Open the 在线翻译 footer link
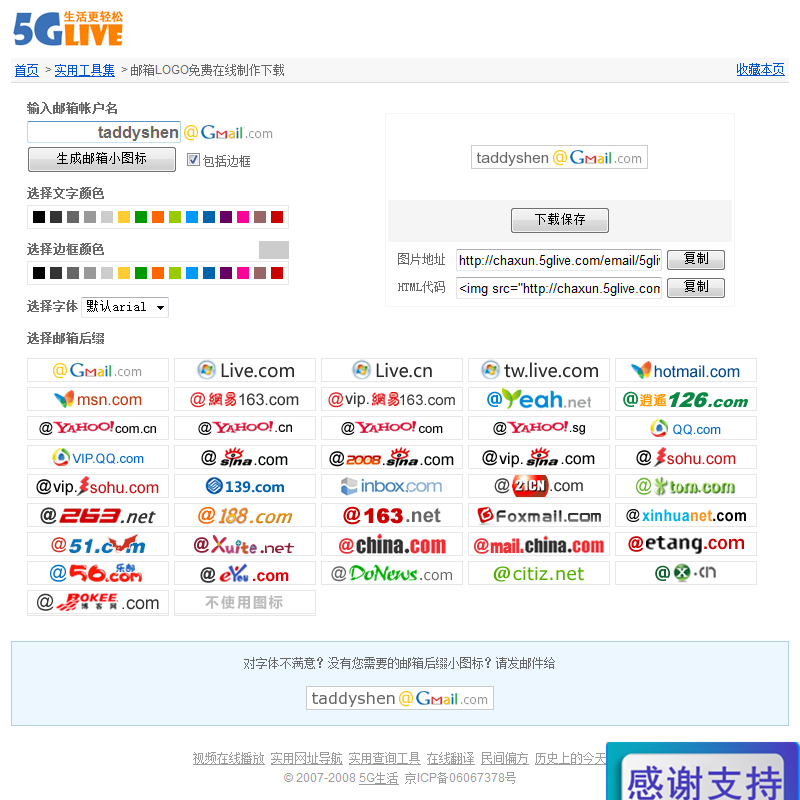The width and height of the screenshot is (800, 800). point(451,759)
